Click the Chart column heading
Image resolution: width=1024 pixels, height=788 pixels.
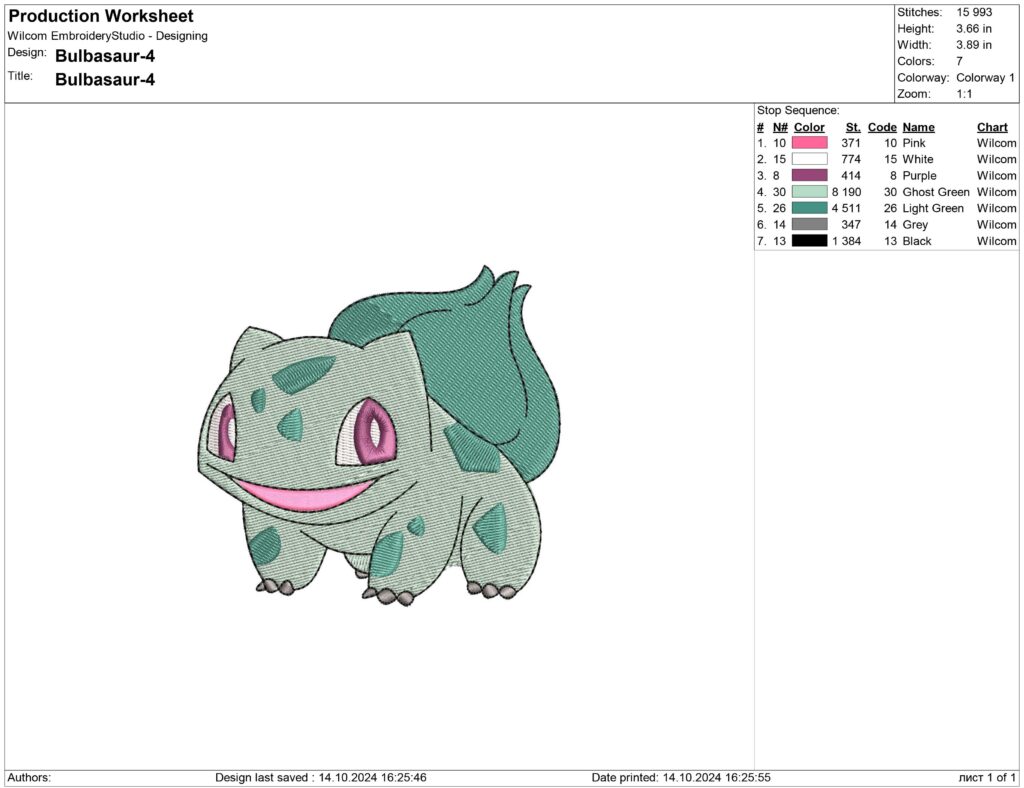point(991,127)
